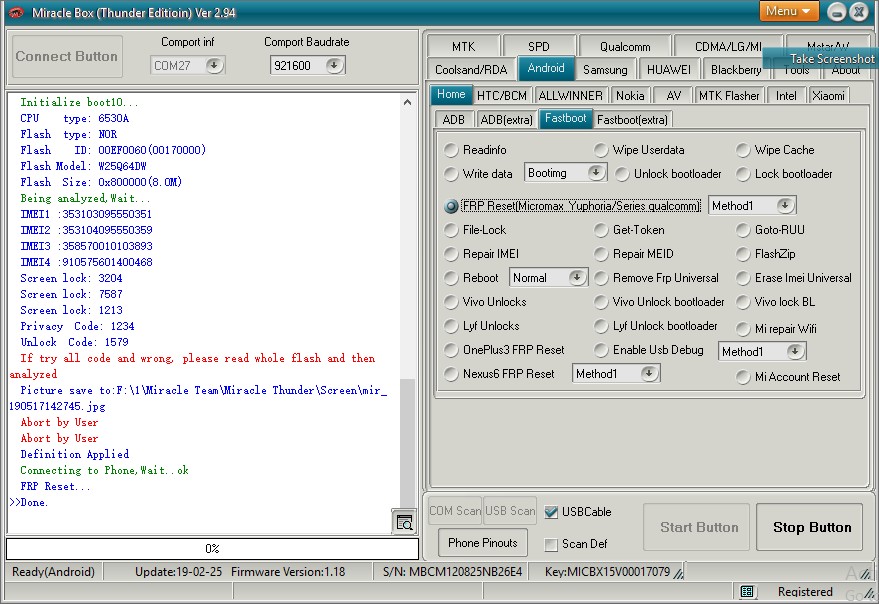
Task: Click the USB Scan button
Action: point(510,510)
